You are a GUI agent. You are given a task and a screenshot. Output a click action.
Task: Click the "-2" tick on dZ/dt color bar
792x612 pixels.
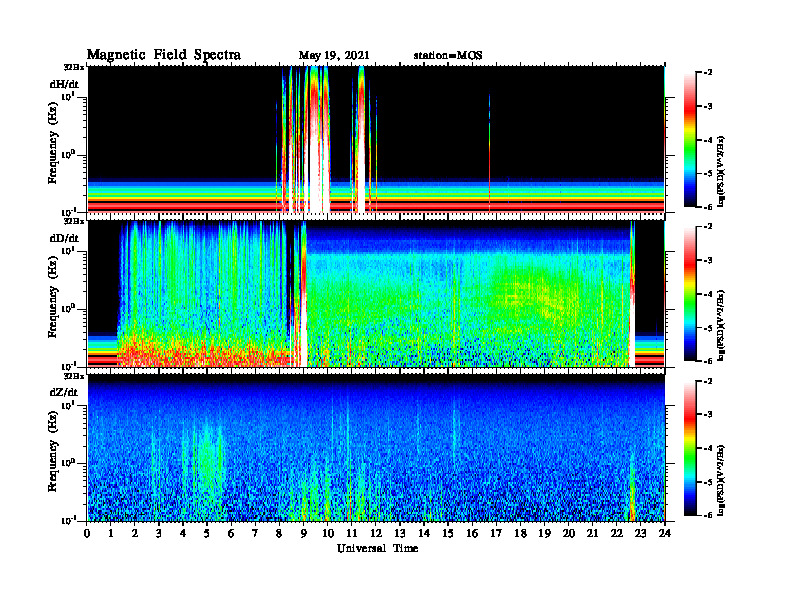(x=708, y=381)
